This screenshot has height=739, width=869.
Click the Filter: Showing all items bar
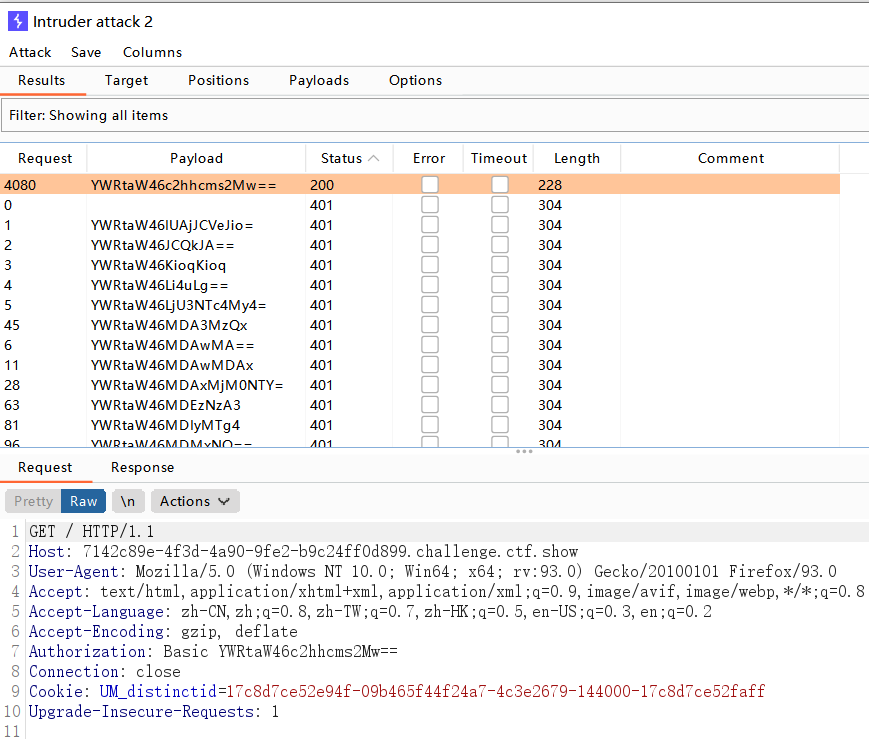[x=434, y=115]
